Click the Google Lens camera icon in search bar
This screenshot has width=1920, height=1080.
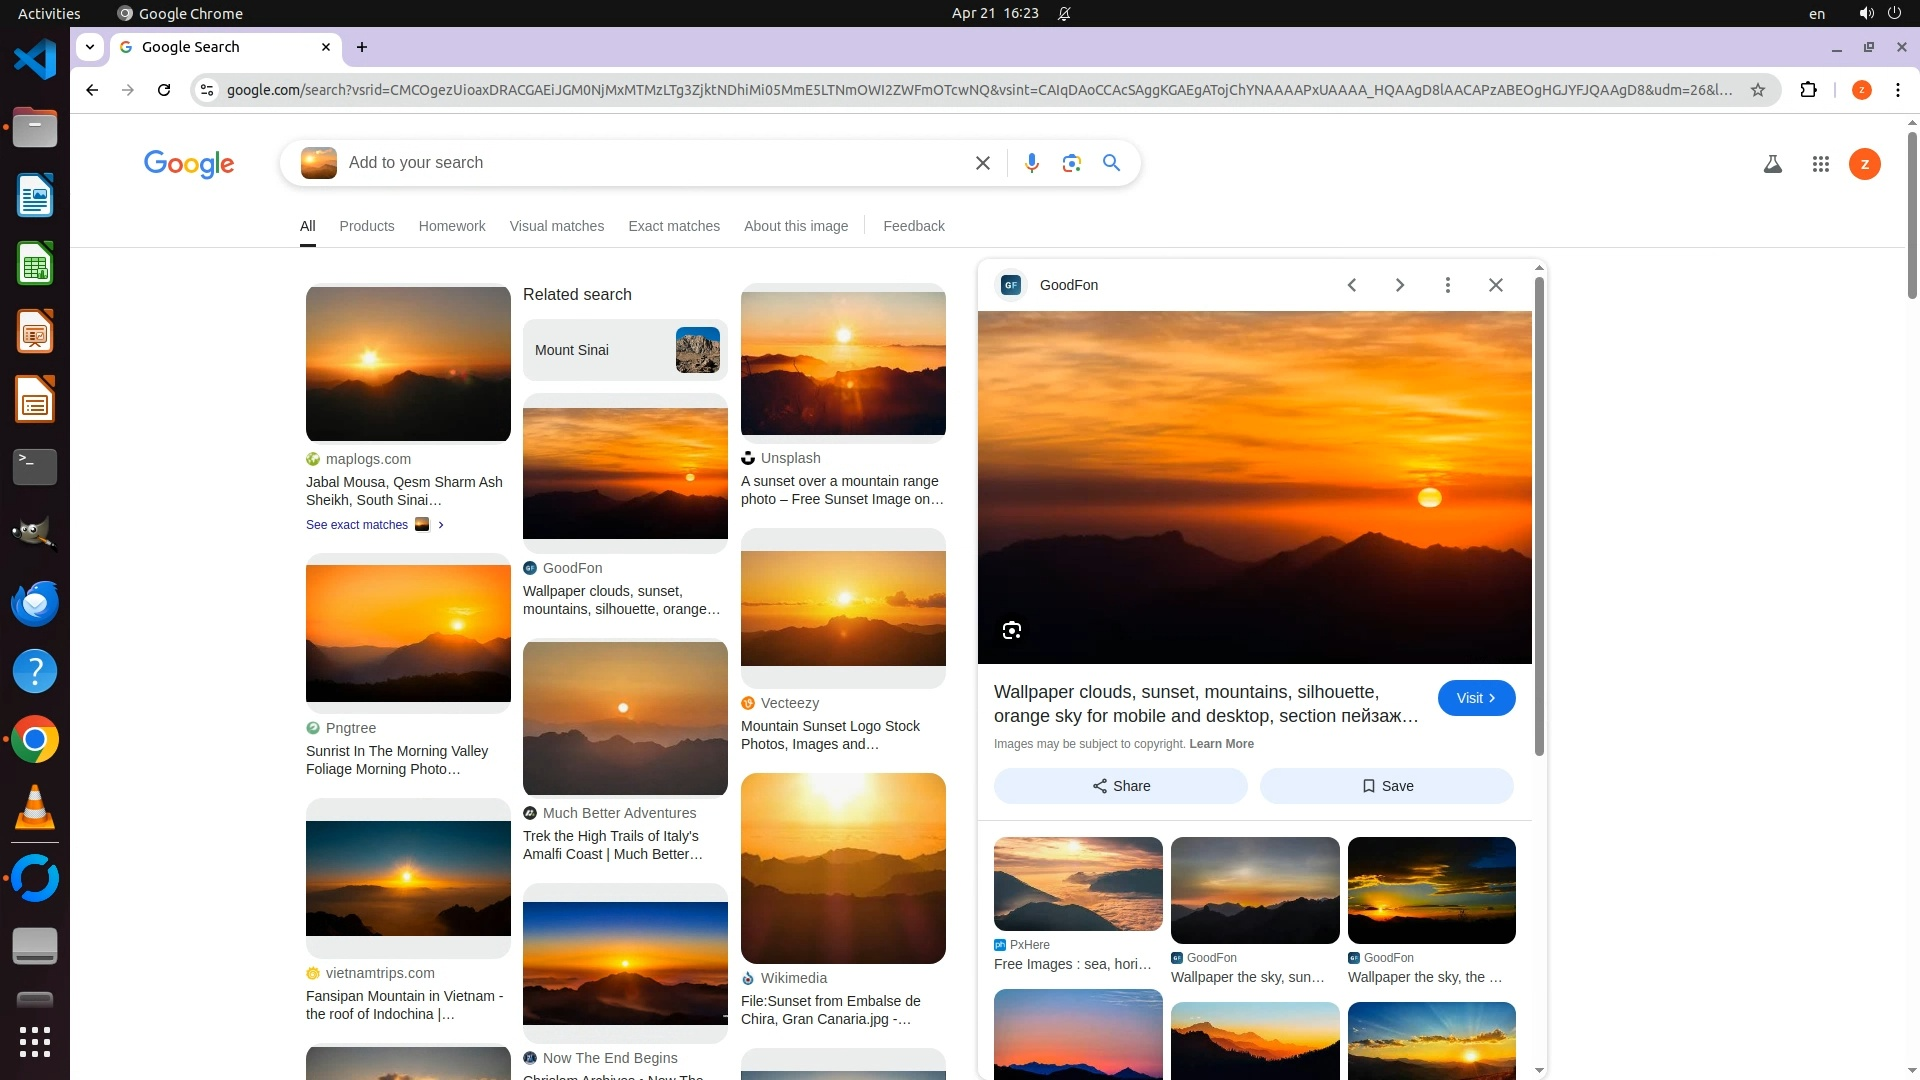1071,163
